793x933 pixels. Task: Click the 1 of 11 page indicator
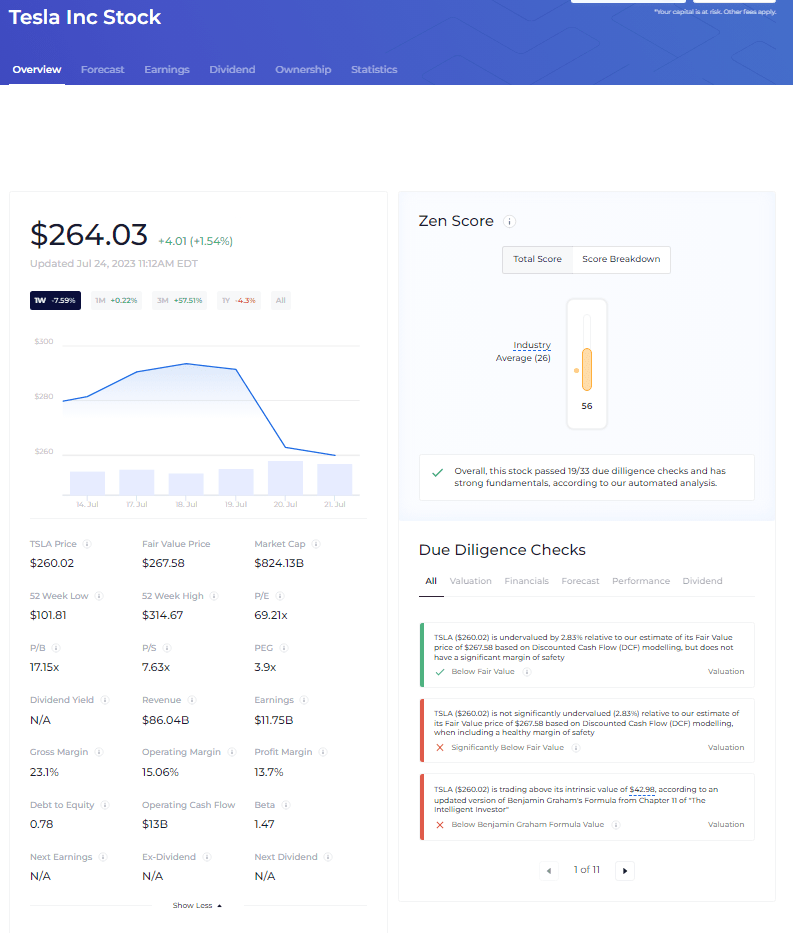[x=587, y=870]
